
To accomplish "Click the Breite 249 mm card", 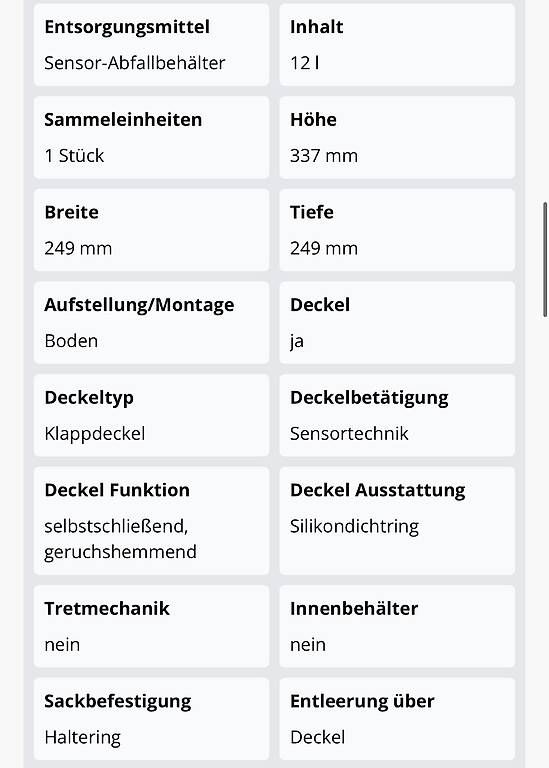I will (x=151, y=230).
